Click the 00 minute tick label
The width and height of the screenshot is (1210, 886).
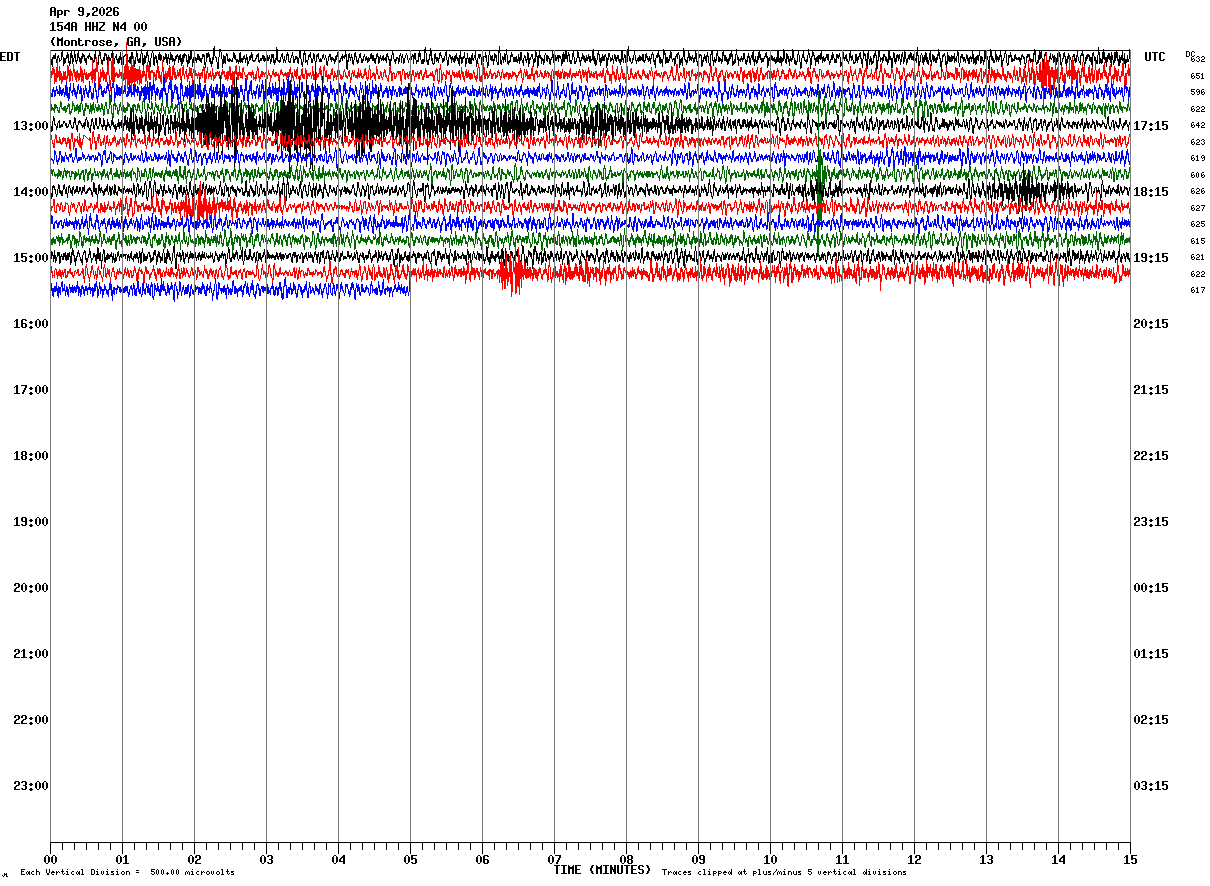click(x=50, y=860)
